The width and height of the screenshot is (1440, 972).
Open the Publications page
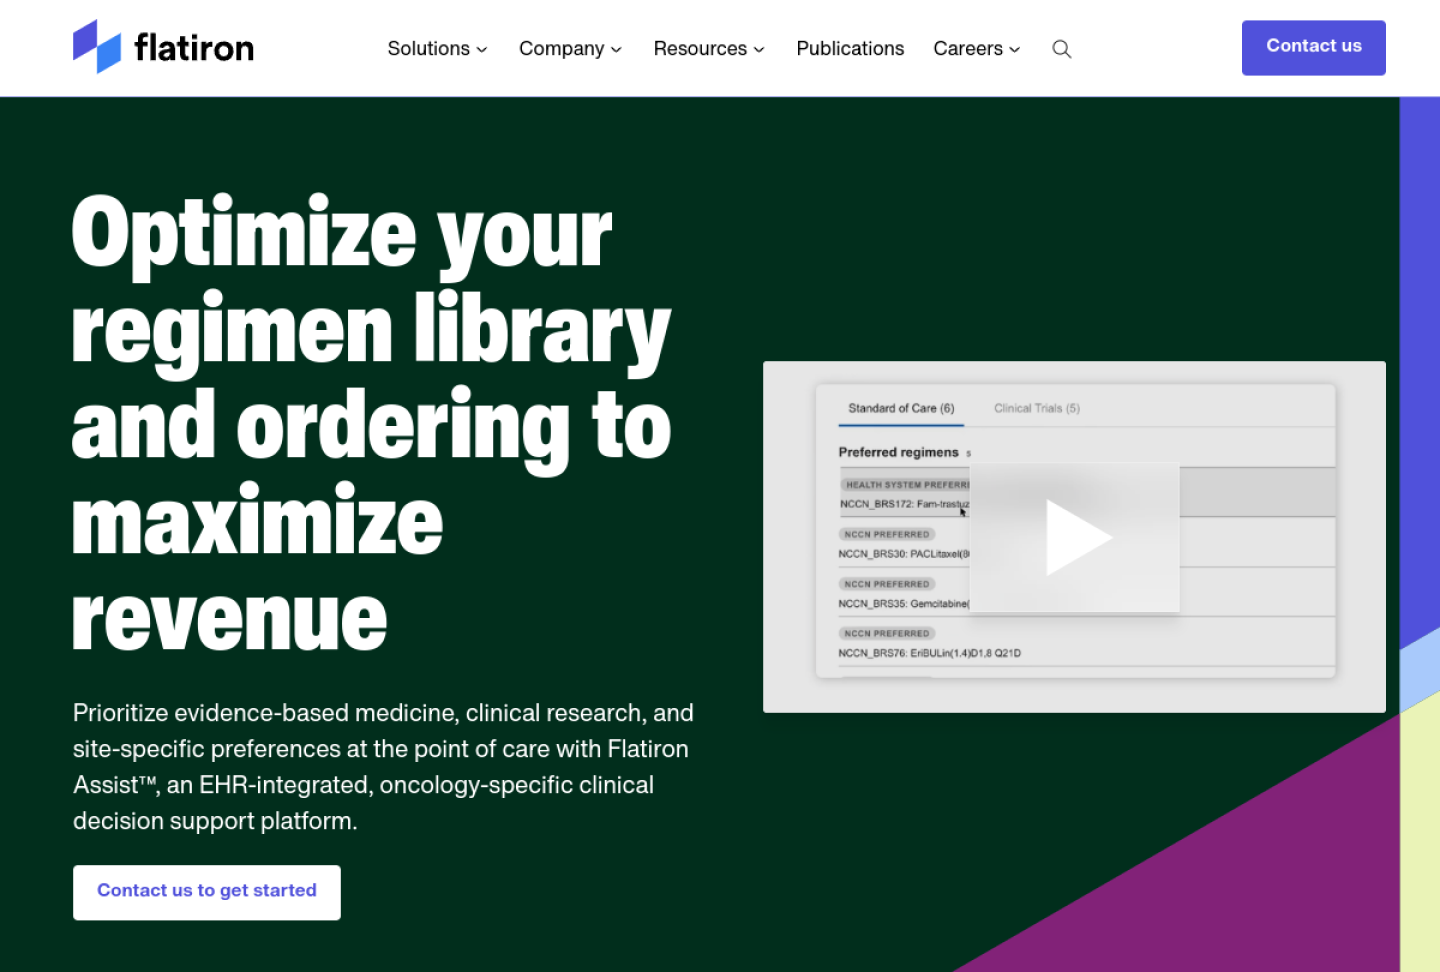click(850, 49)
